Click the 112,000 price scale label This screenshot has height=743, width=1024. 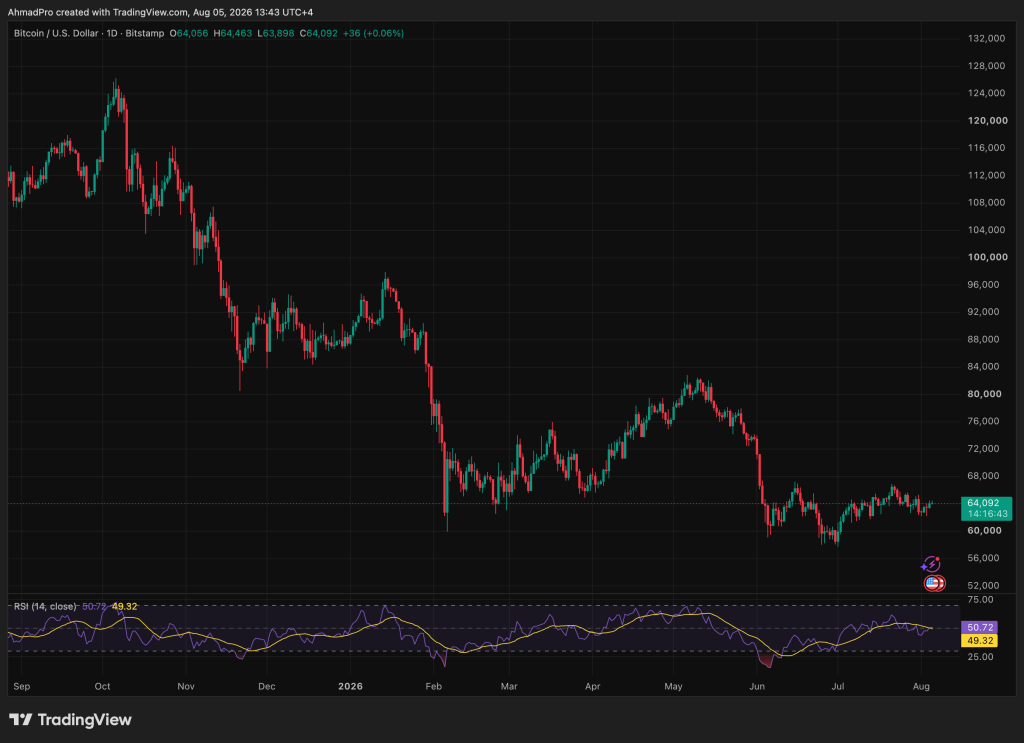(x=986, y=175)
